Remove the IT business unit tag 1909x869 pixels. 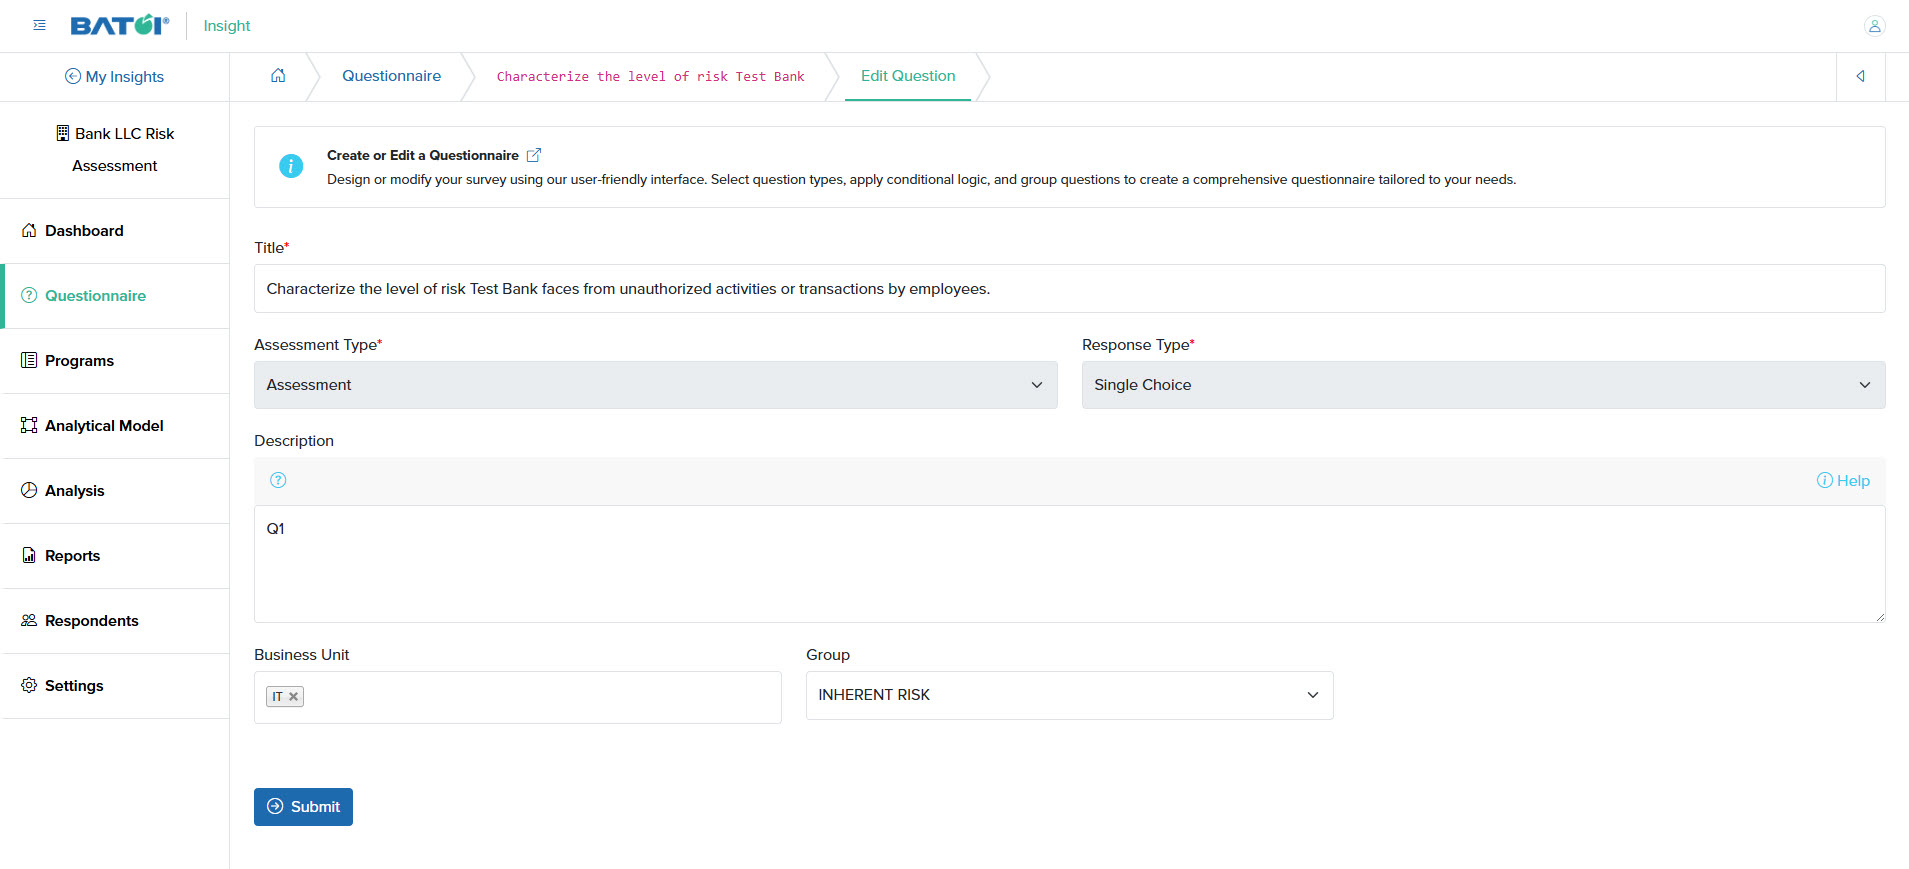point(294,697)
